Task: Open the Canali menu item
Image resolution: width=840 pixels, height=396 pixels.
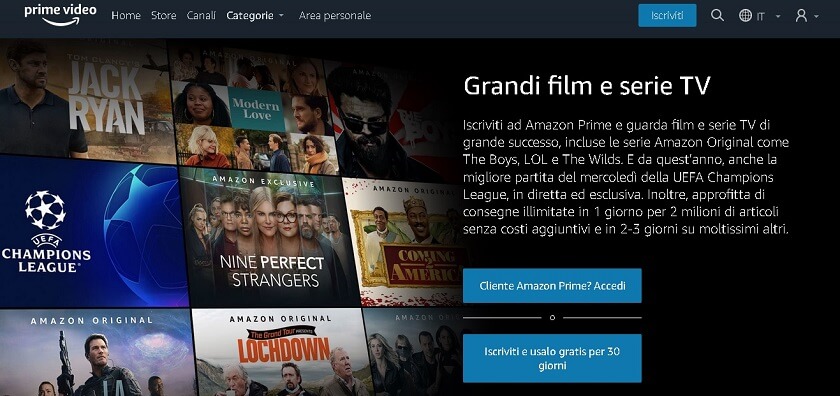Action: point(201,16)
